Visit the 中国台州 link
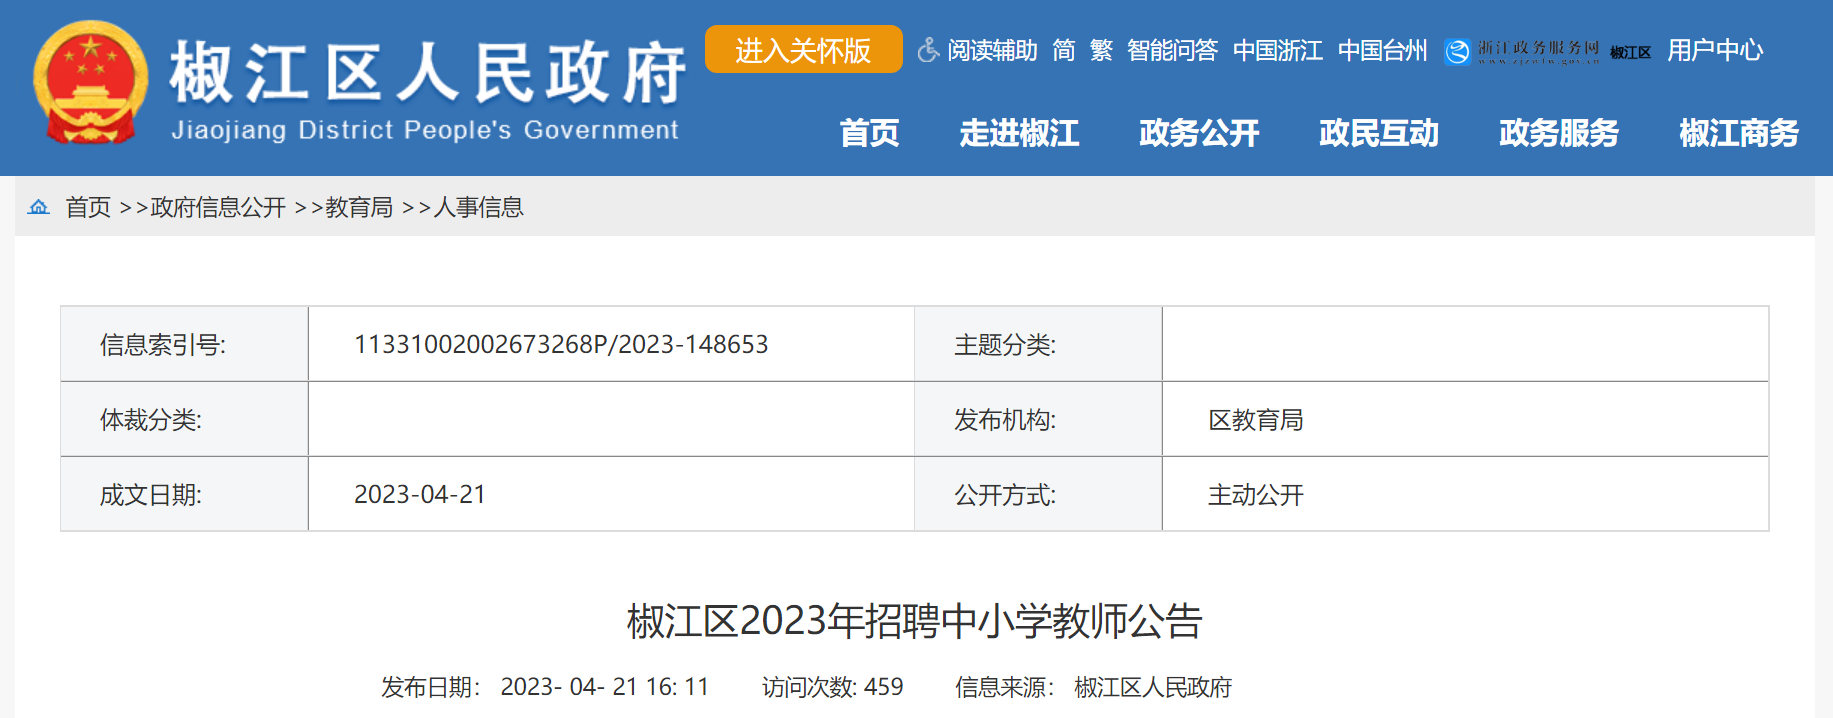The height and width of the screenshot is (718, 1833). coord(1382,50)
